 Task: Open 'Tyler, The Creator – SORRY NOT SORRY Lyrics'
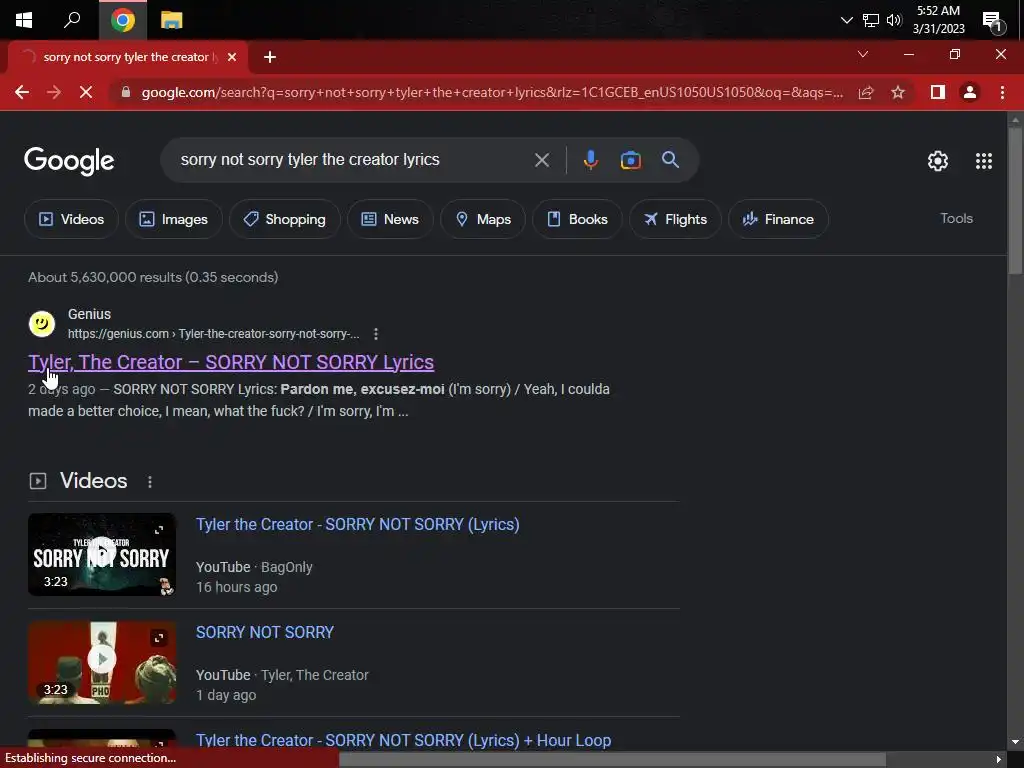[231, 362]
